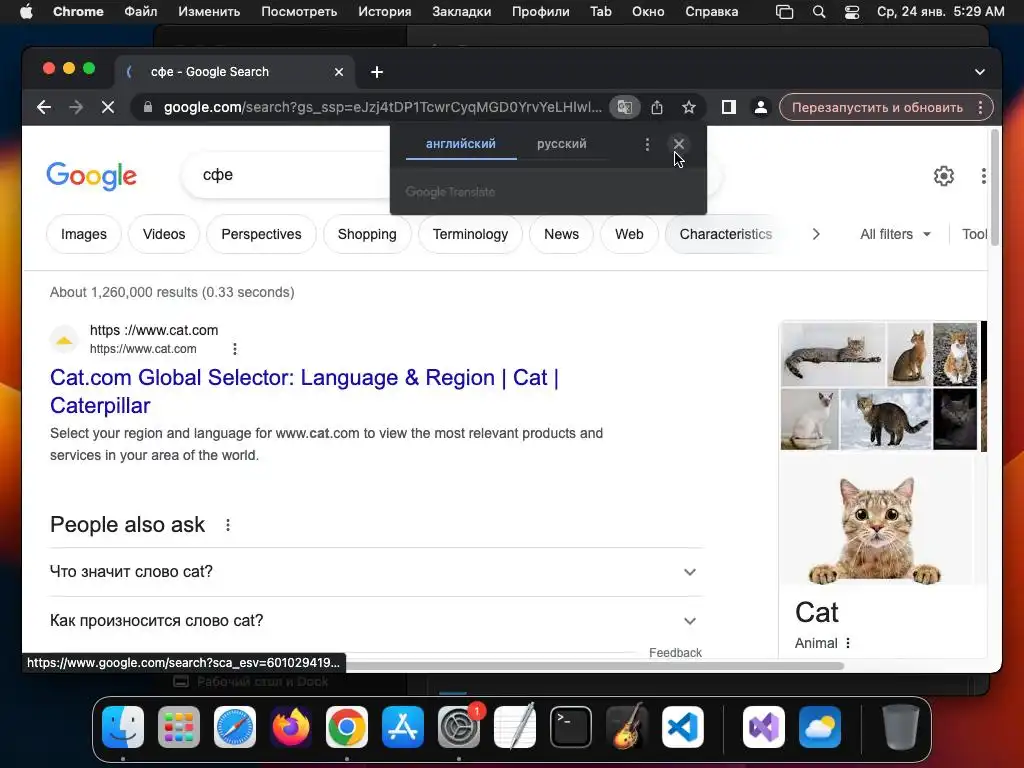Open Chrome three-dot menu on update button

pyautogui.click(x=980, y=107)
